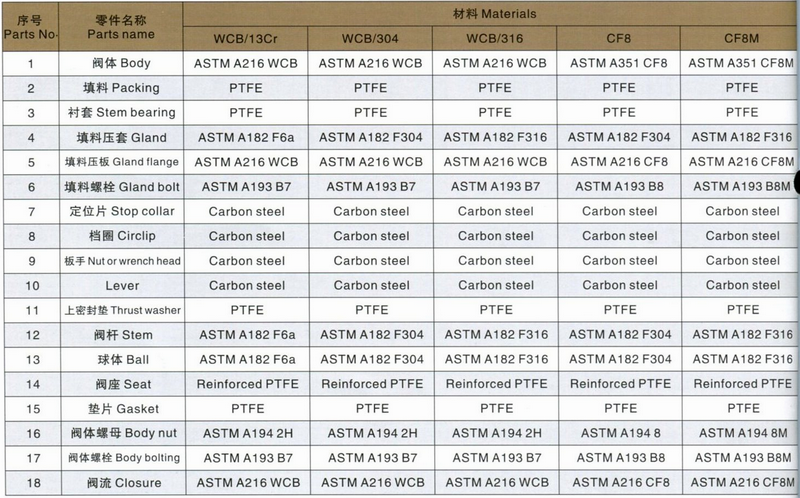Image resolution: width=800 pixels, height=498 pixels.
Task: Click the 序号 Parts No. header
Action: tap(31, 26)
